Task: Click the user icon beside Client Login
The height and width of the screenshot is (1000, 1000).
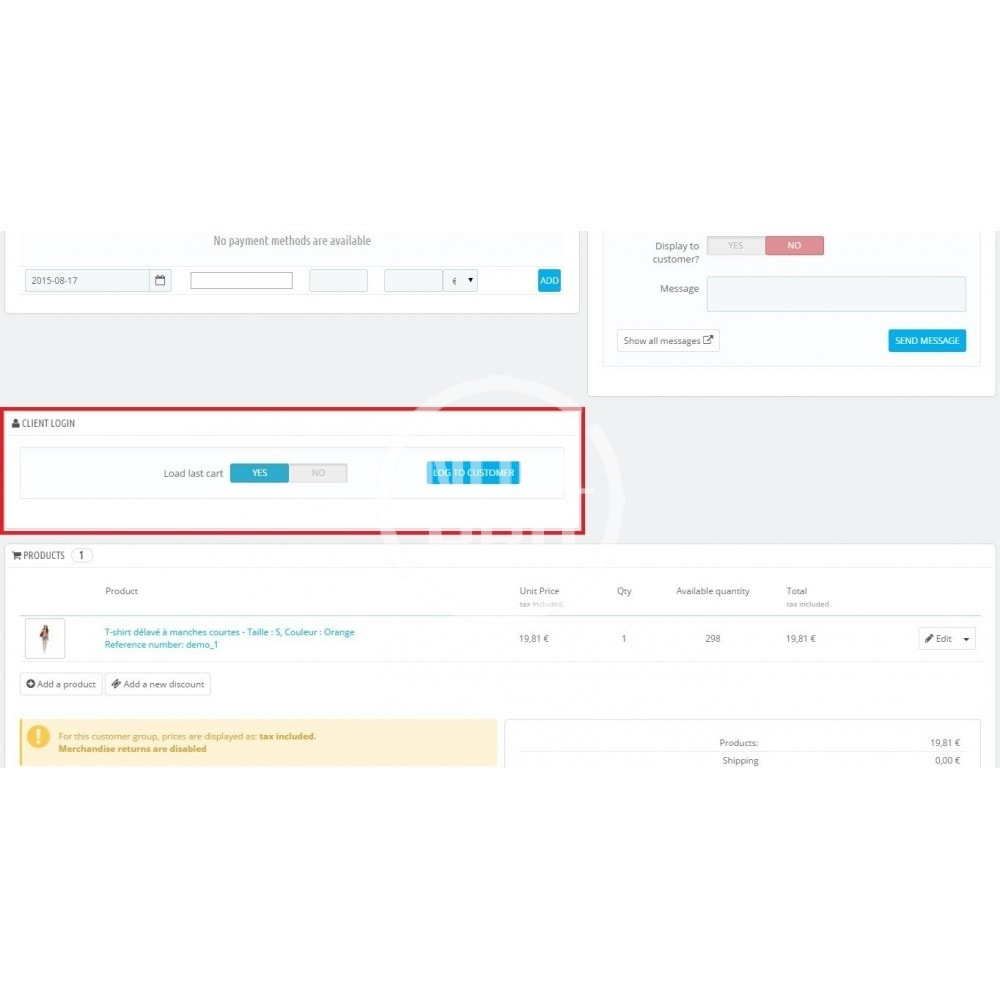Action: [16, 424]
